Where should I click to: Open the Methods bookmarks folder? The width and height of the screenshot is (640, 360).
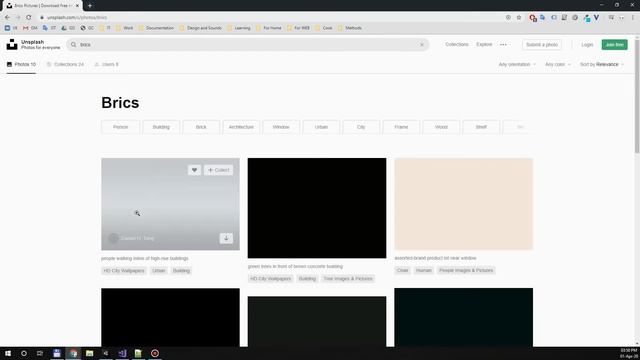[350, 28]
